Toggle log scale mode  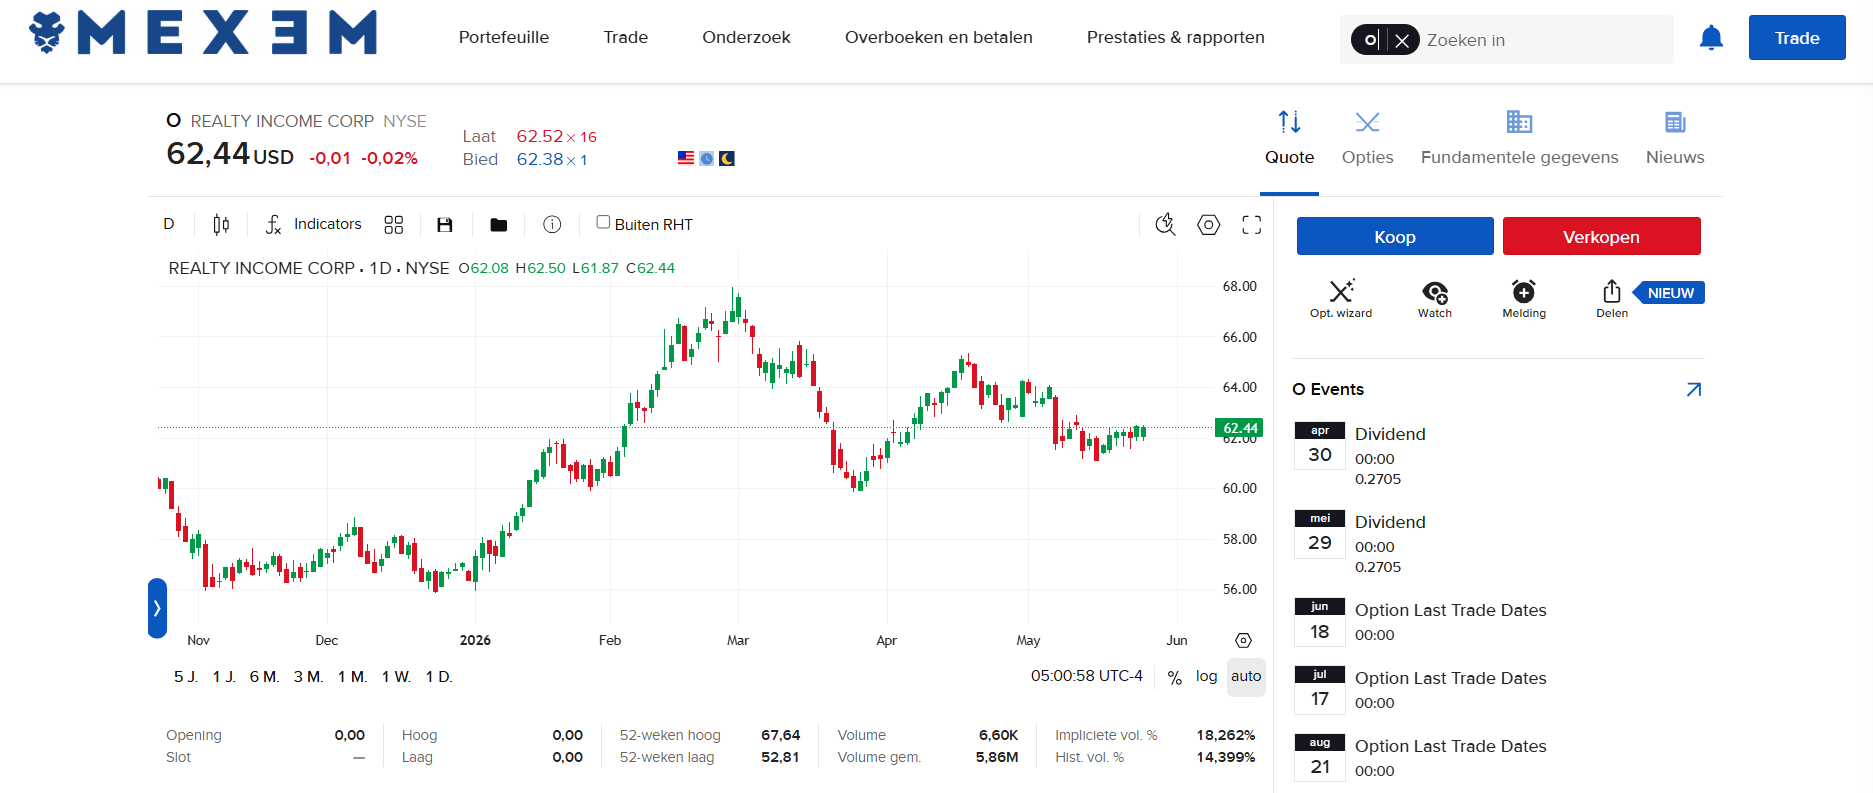tap(1207, 676)
